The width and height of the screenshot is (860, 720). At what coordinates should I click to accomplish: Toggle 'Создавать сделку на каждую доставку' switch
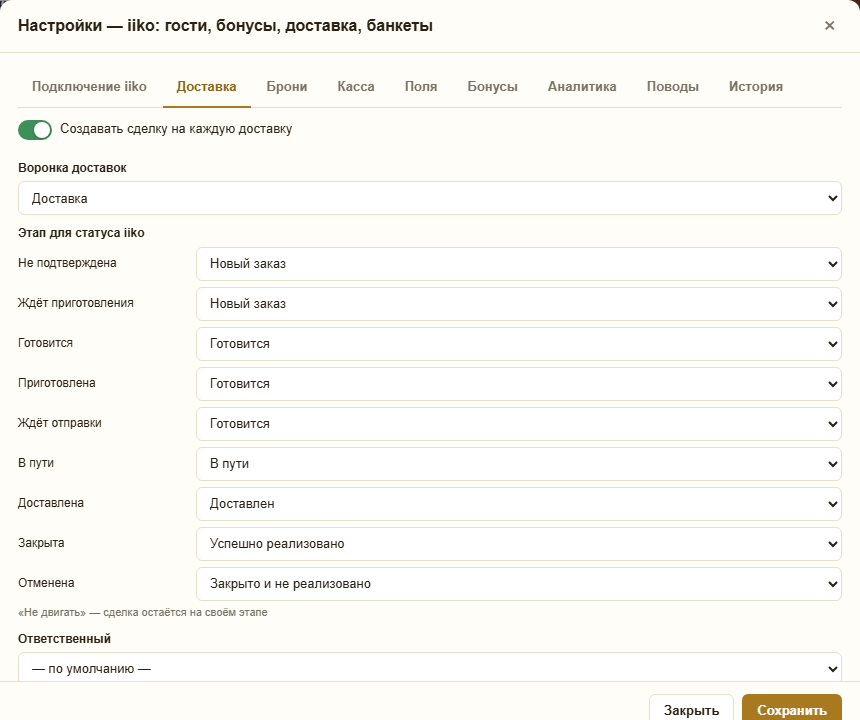click(x=35, y=130)
